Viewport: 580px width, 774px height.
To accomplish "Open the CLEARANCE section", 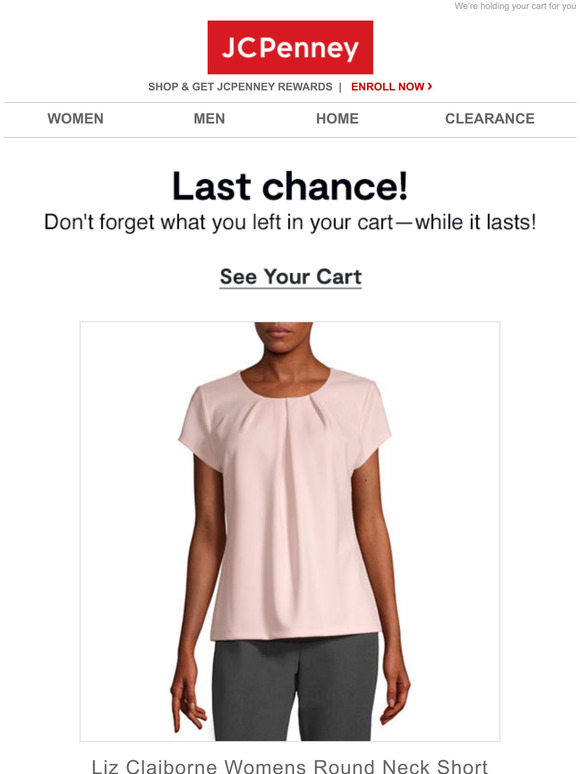I will click(x=490, y=118).
